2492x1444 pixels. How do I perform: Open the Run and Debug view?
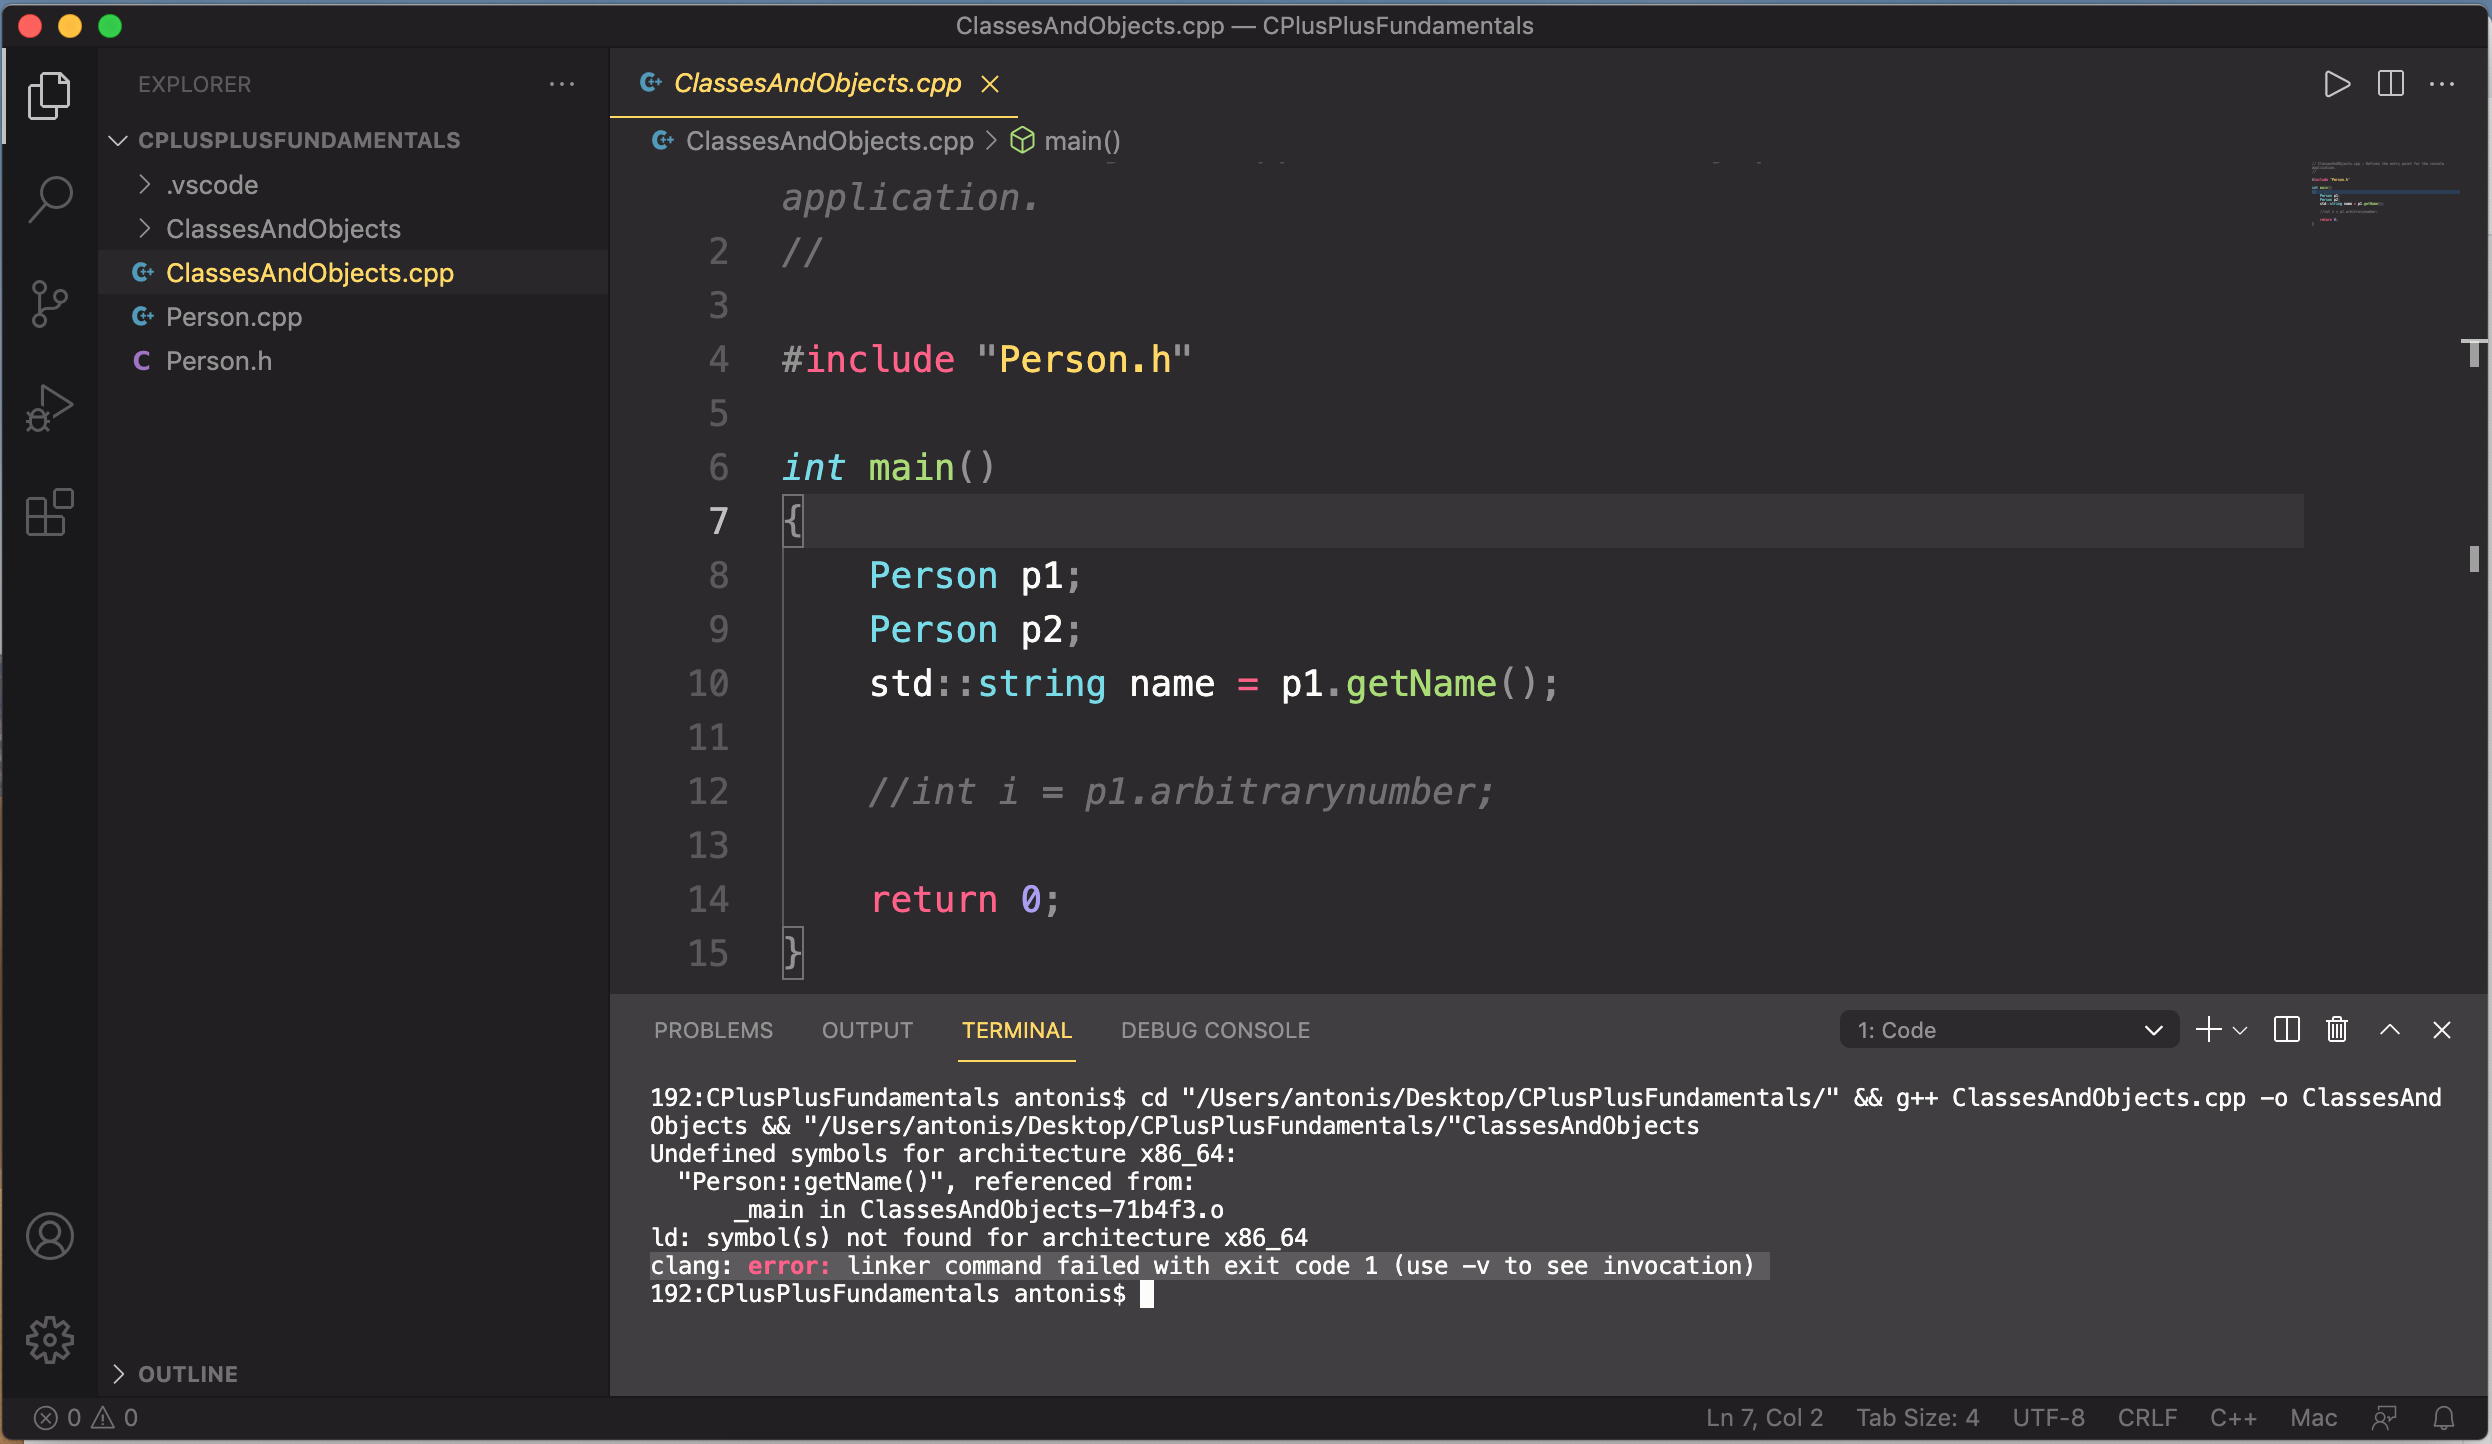coord(50,408)
